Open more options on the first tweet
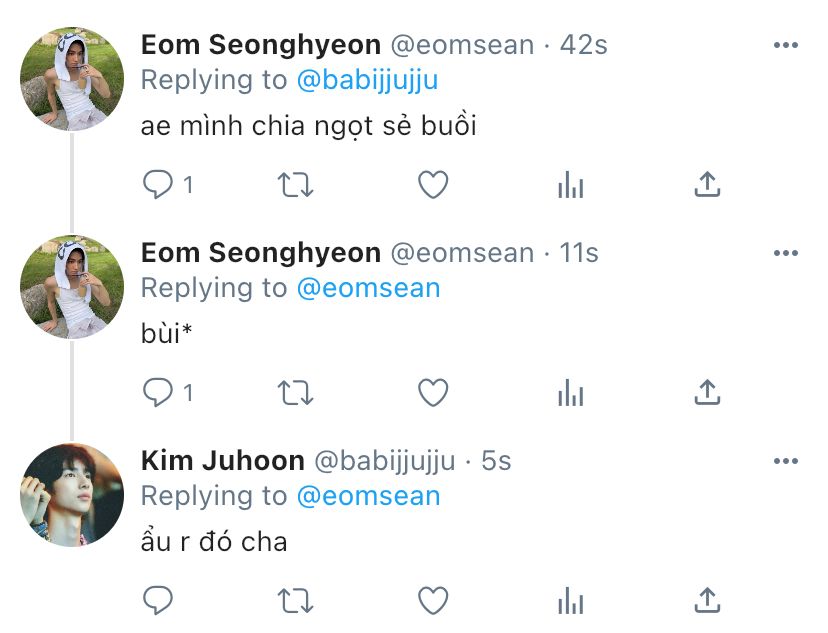The width and height of the screenshot is (828, 633). (786, 46)
